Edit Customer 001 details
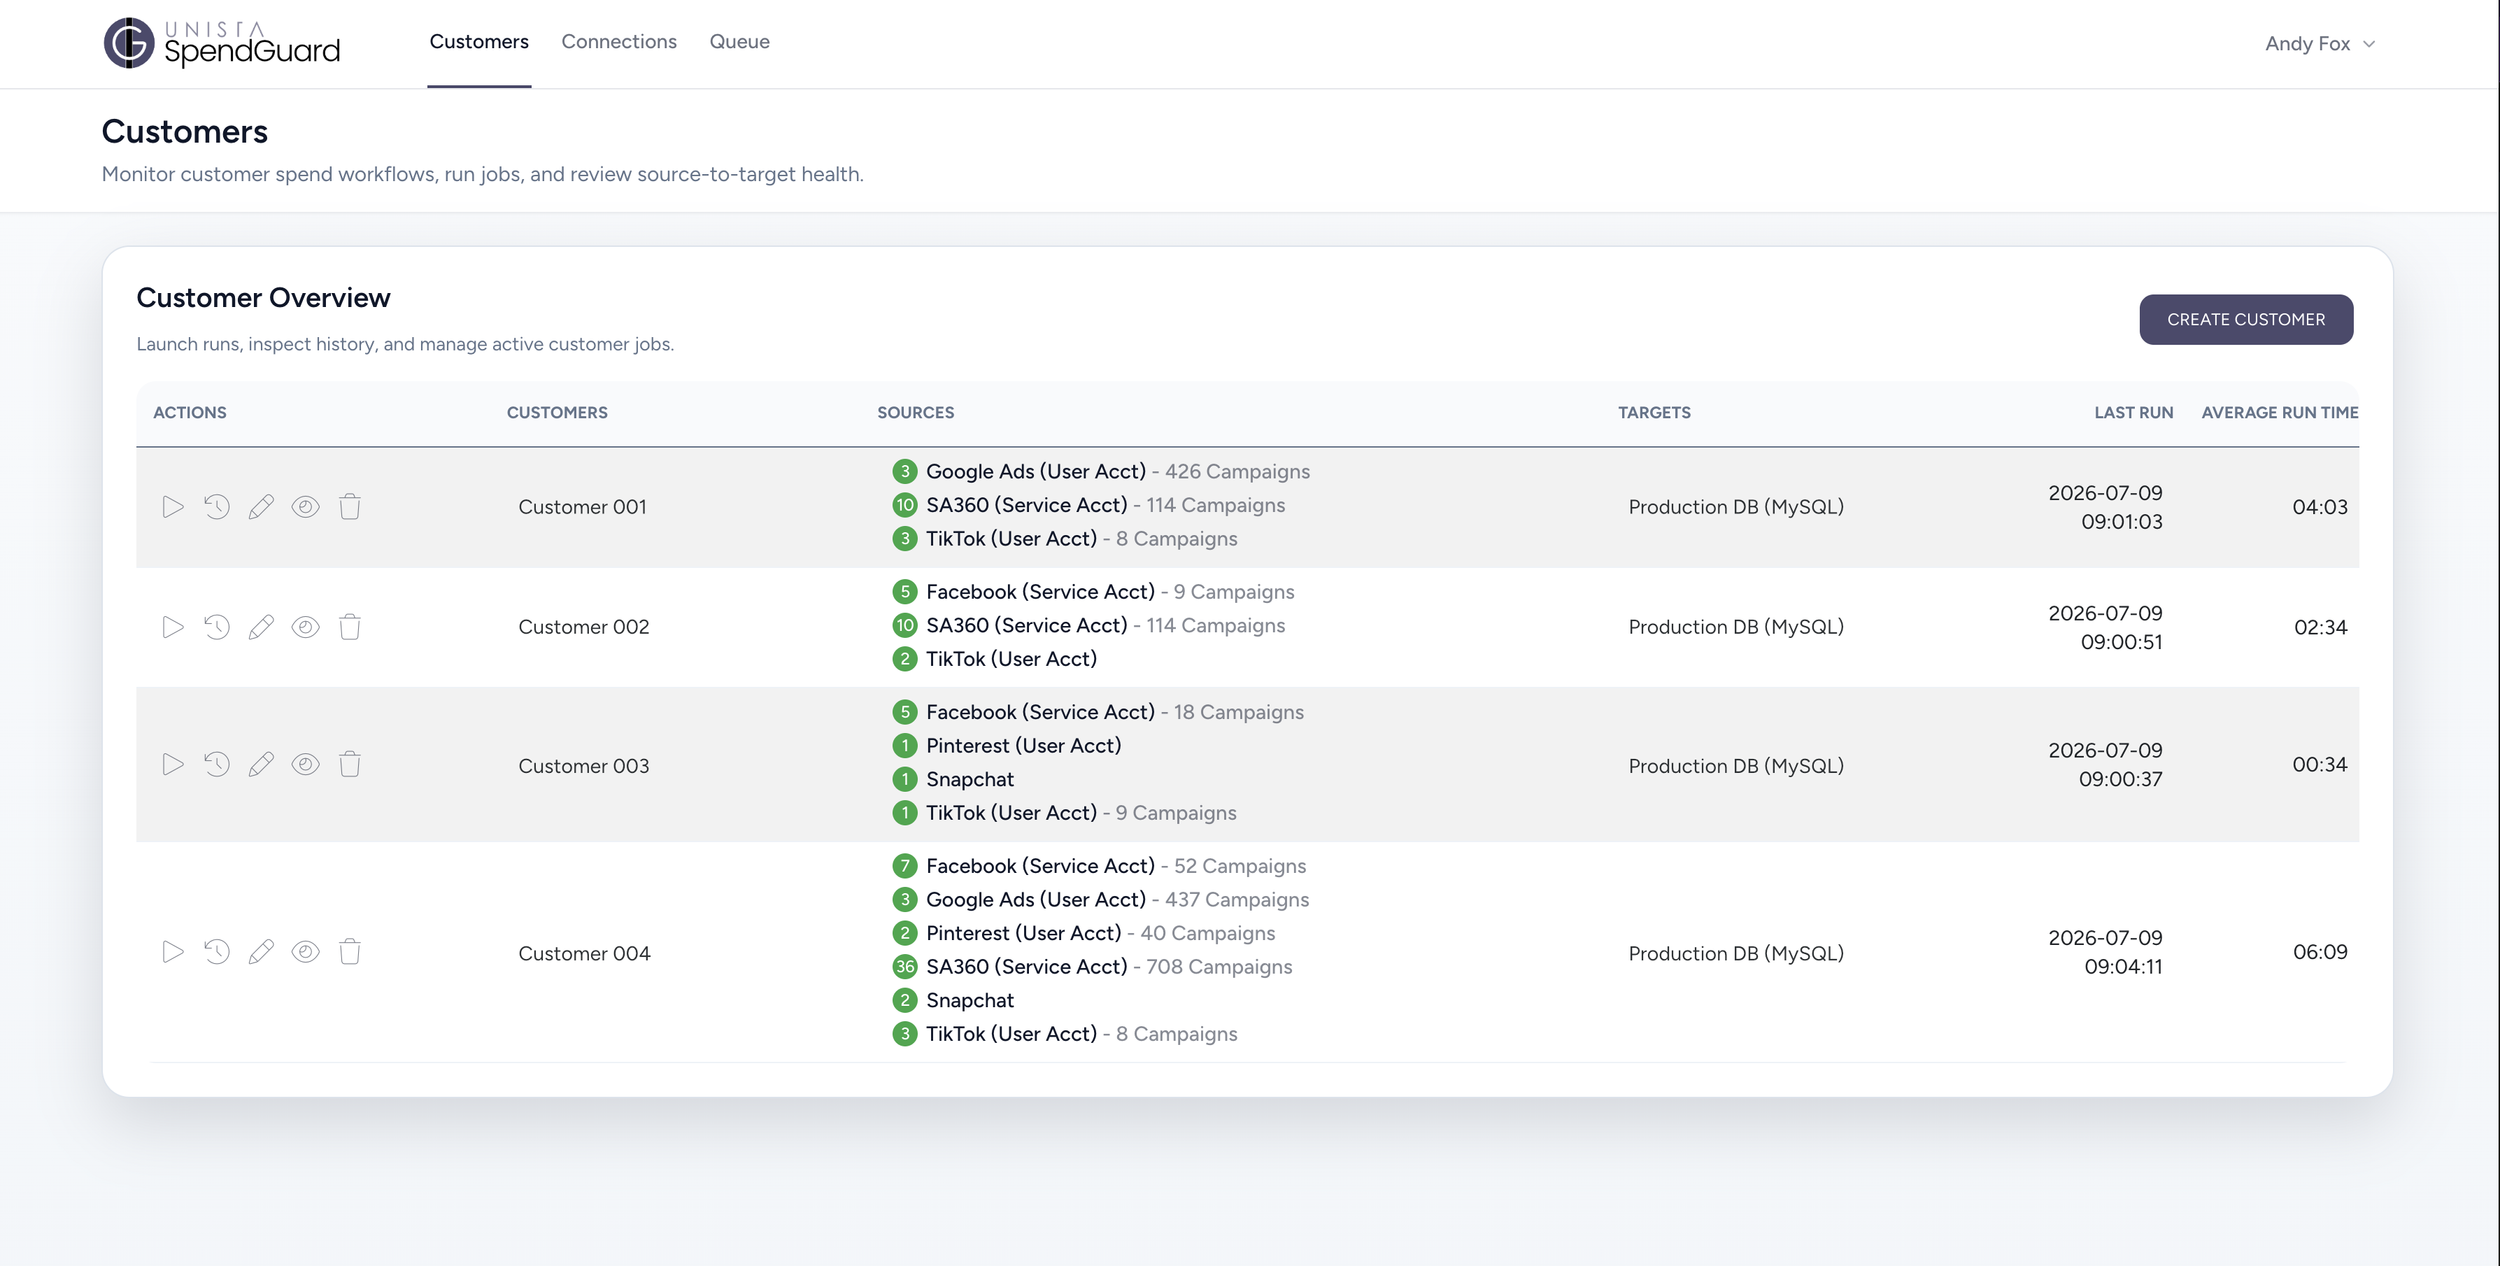 pos(261,507)
